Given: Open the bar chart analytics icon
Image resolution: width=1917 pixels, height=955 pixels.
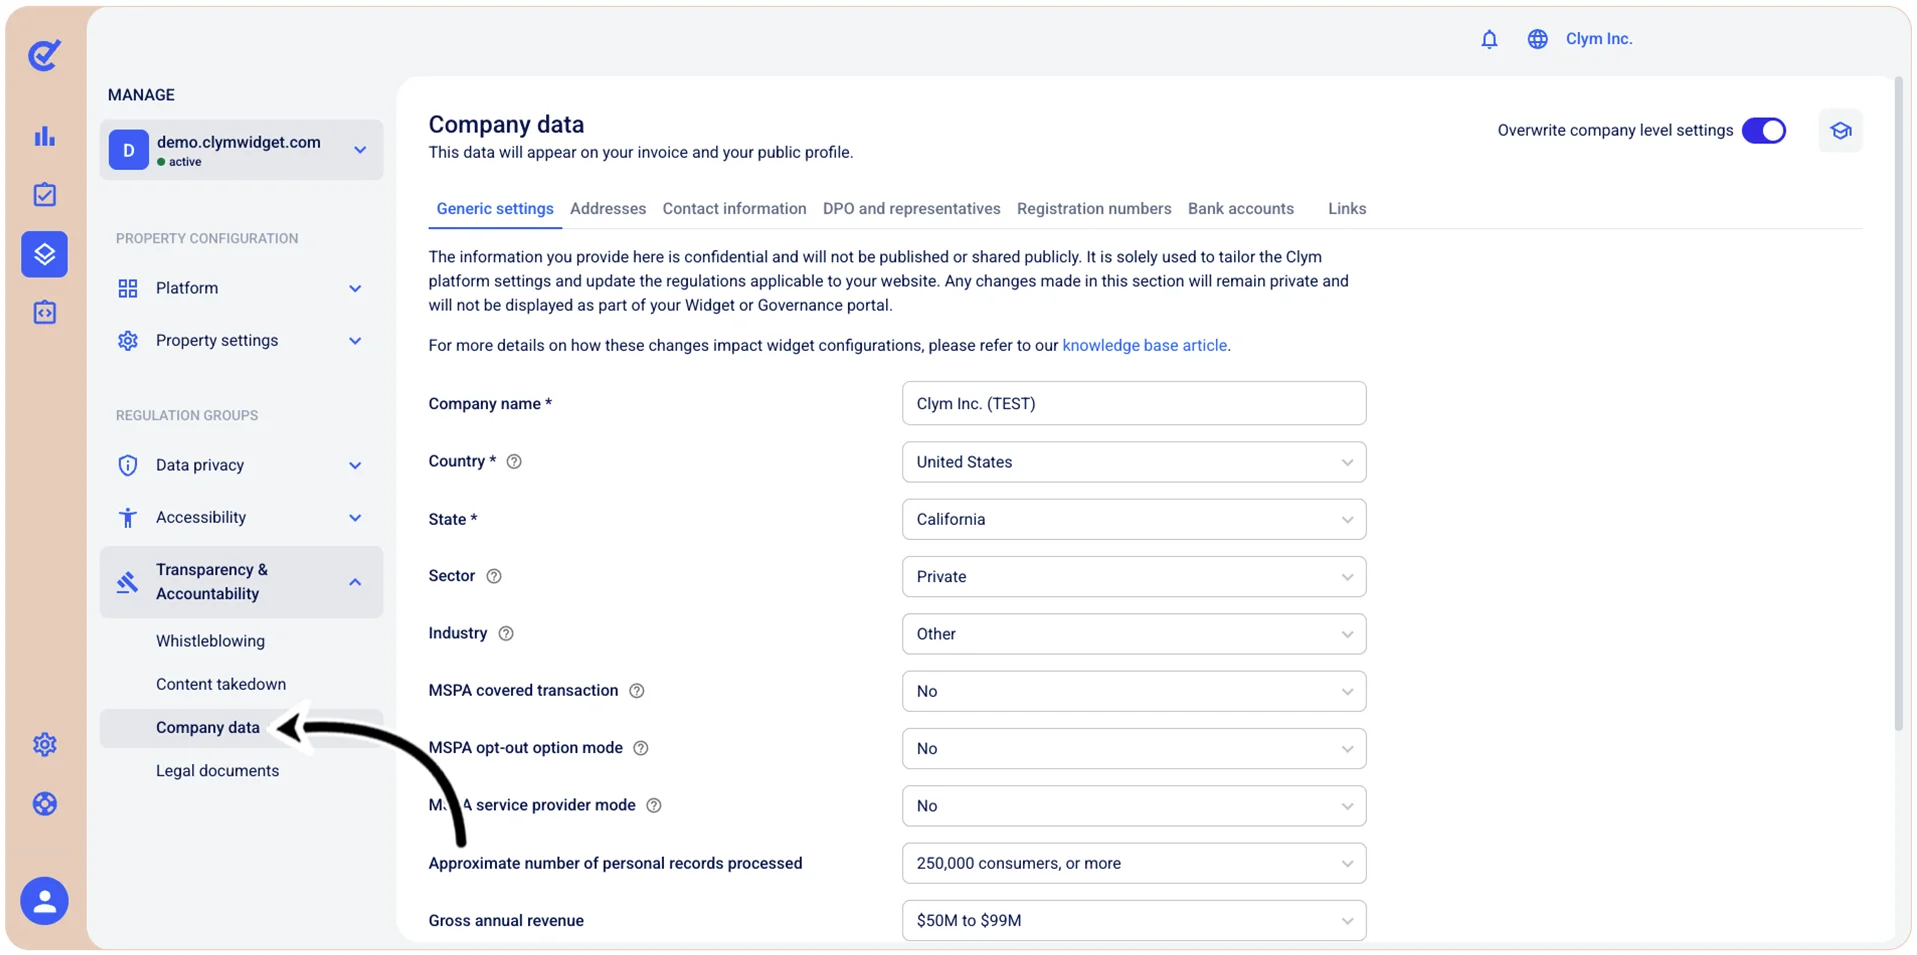Looking at the screenshot, I should point(44,136).
